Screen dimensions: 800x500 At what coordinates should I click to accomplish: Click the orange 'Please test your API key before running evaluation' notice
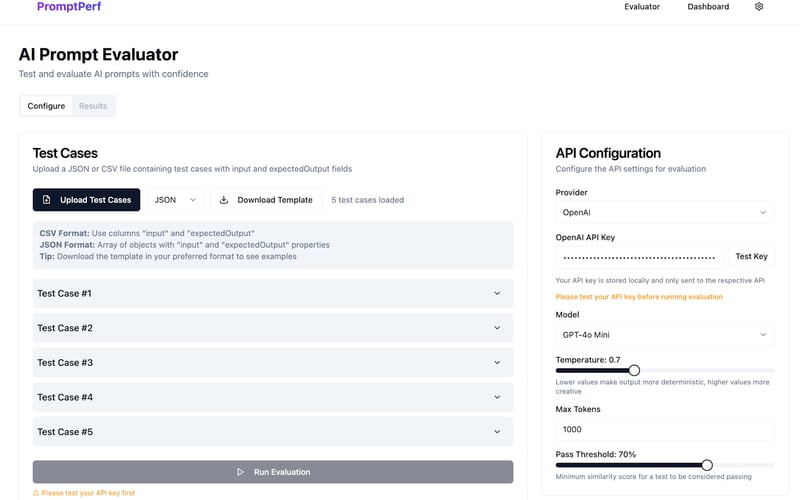pyautogui.click(x=639, y=297)
